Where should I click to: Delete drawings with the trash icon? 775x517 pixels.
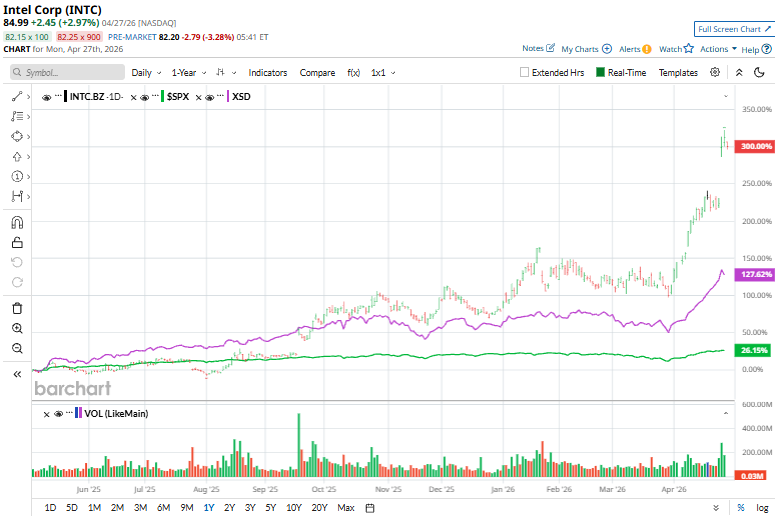pyautogui.click(x=17, y=308)
